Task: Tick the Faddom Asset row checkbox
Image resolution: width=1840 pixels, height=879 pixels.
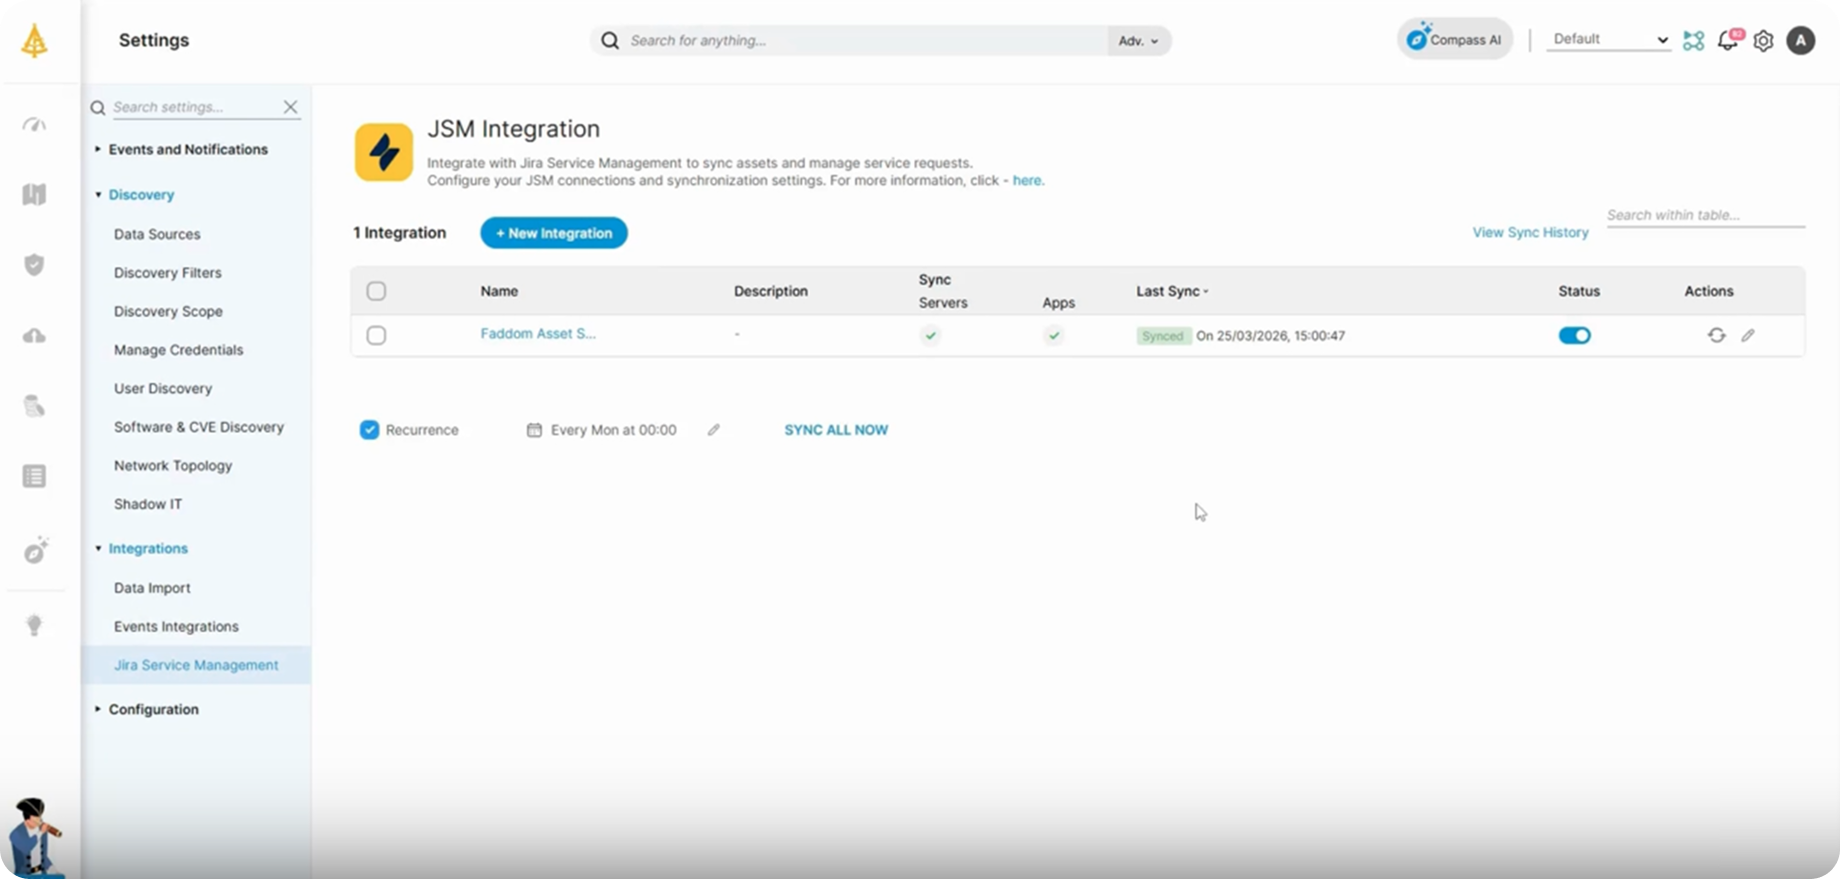Action: coord(376,335)
